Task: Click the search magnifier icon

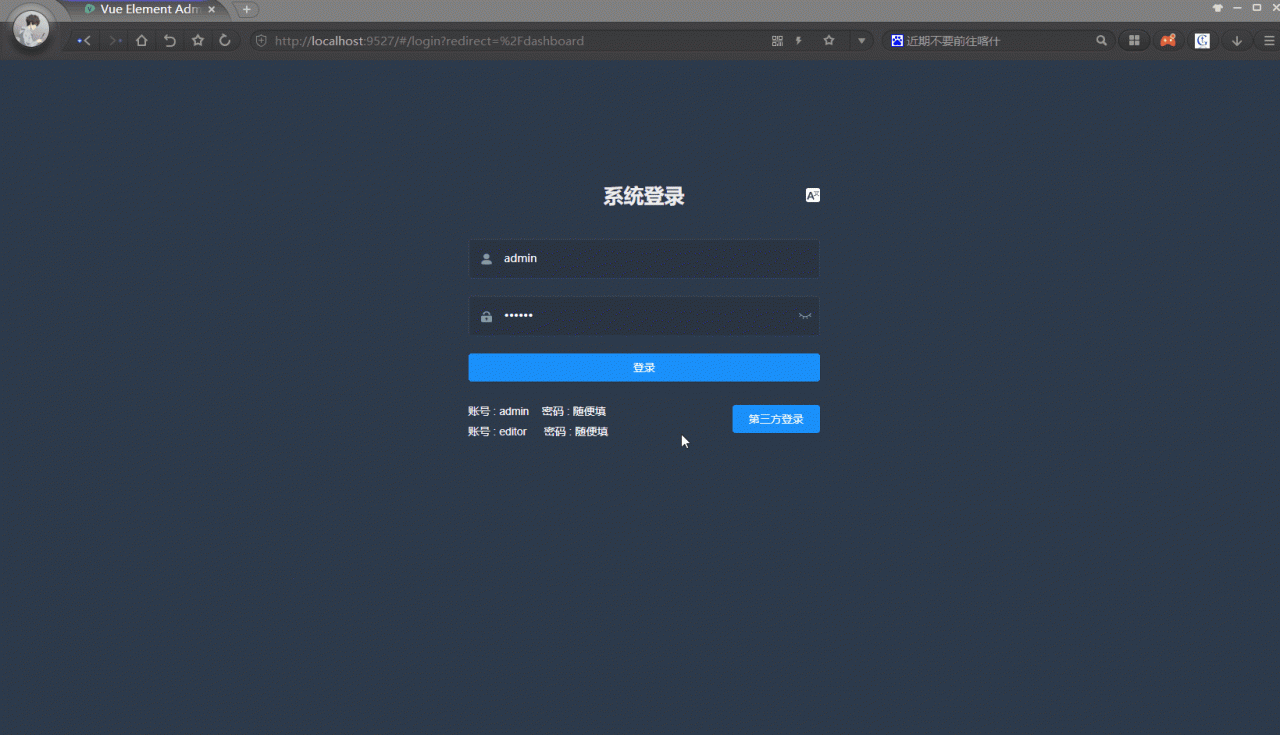Action: coord(1101,41)
